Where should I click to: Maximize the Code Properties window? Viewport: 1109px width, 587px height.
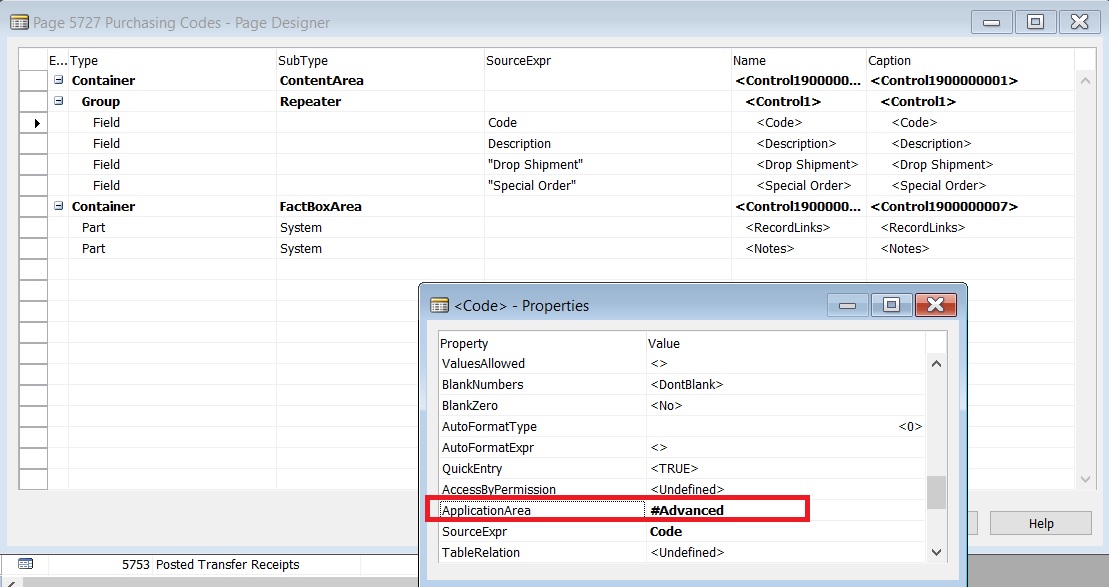pyautogui.click(x=891, y=305)
